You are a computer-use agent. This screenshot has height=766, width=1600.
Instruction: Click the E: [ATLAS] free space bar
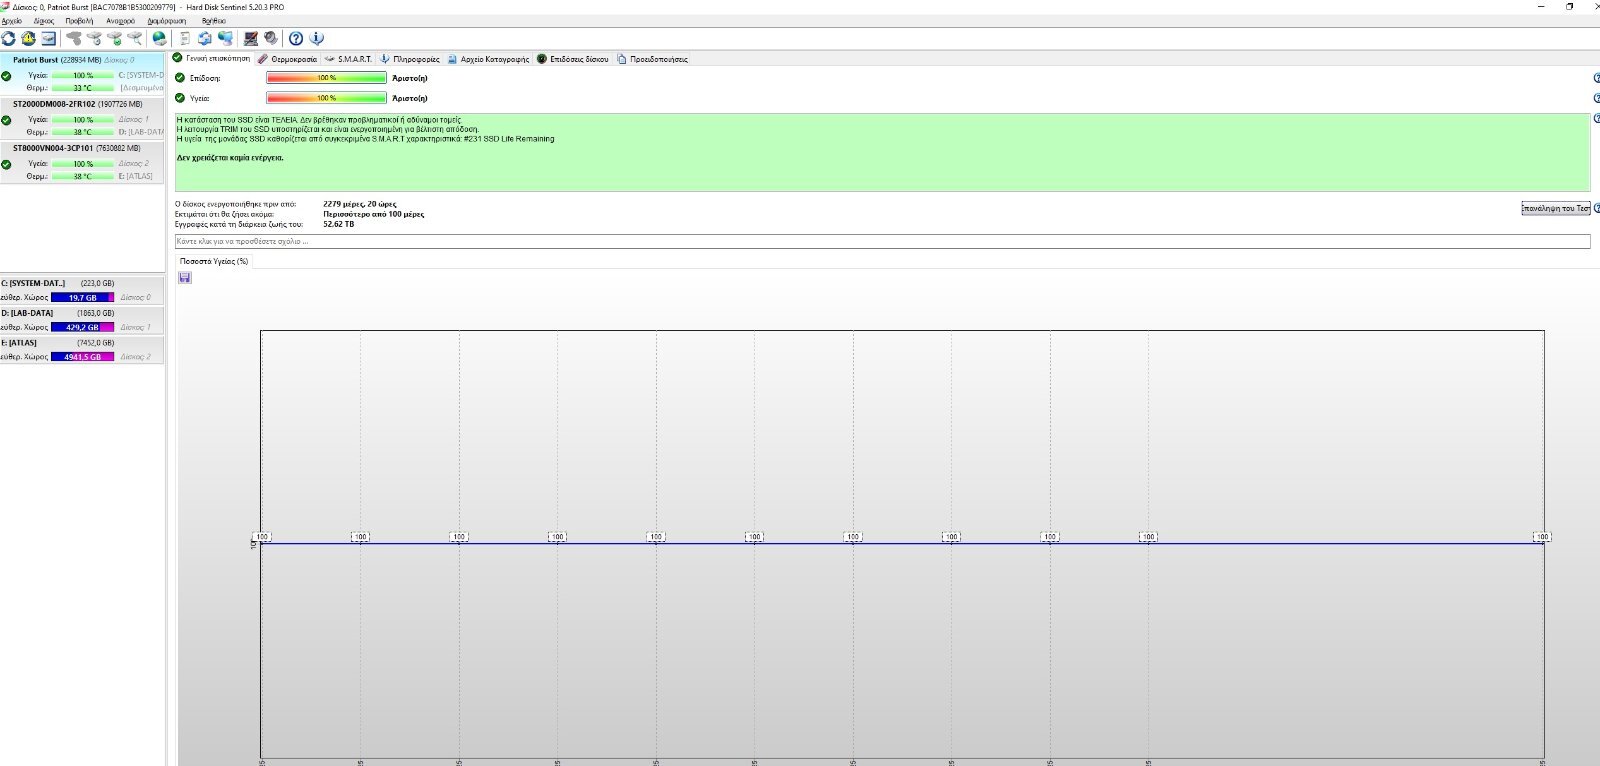82,356
